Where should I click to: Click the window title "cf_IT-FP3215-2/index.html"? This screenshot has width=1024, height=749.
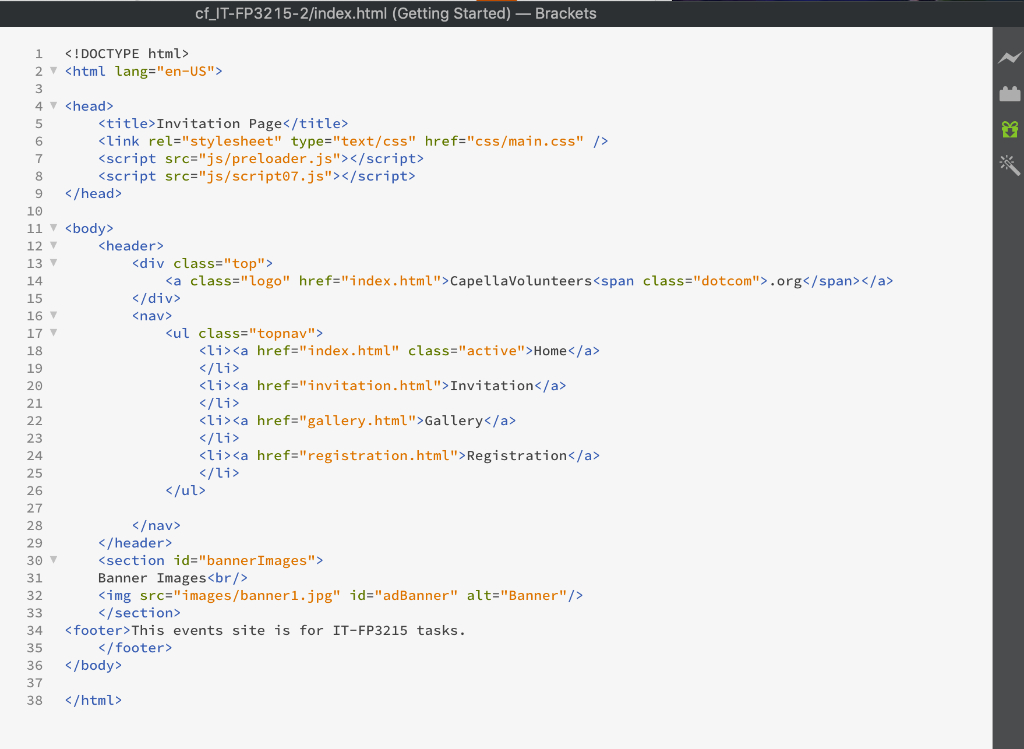(291, 14)
